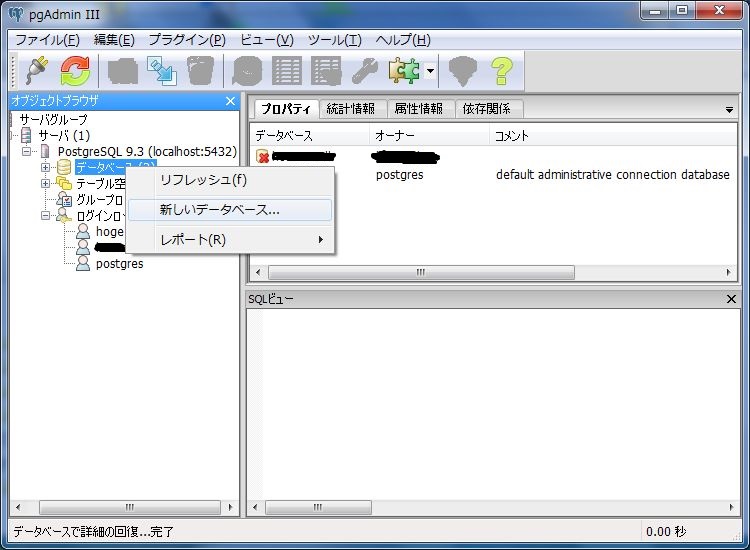Click the サーバ (1) server group icon
750x550 pixels.
[x=27, y=135]
